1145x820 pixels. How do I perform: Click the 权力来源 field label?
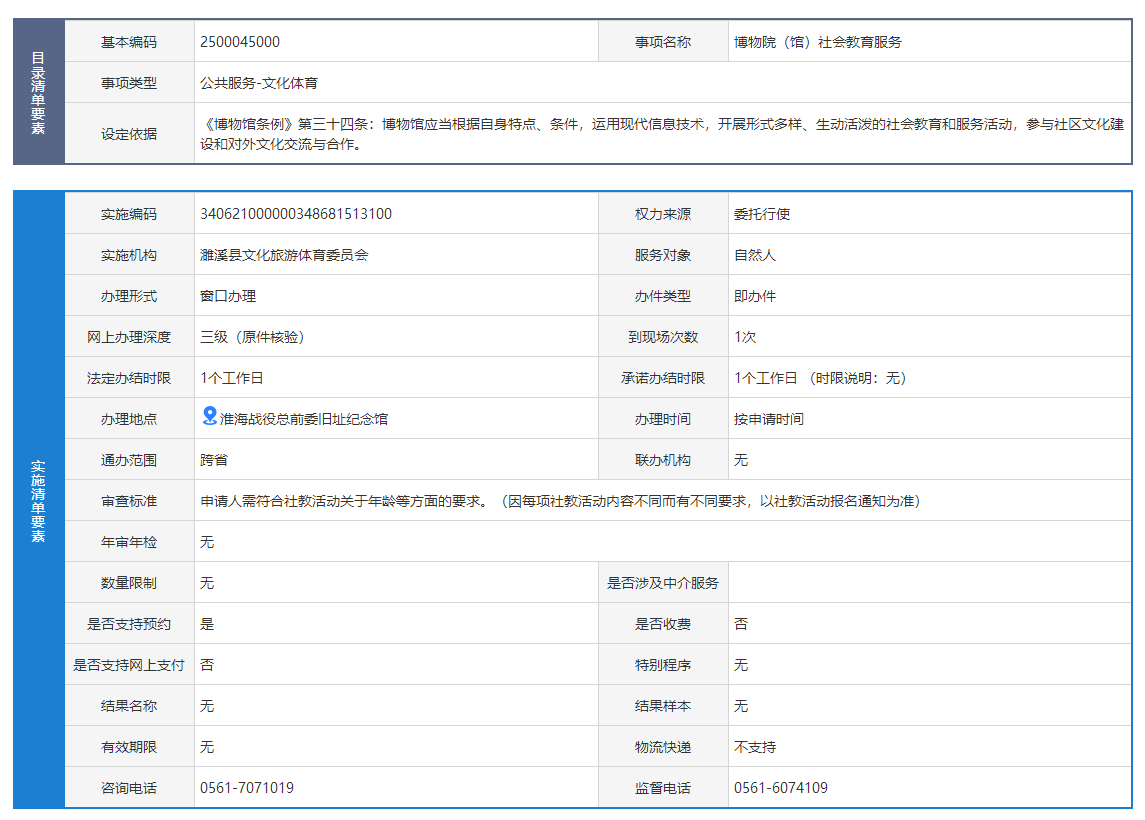663,214
